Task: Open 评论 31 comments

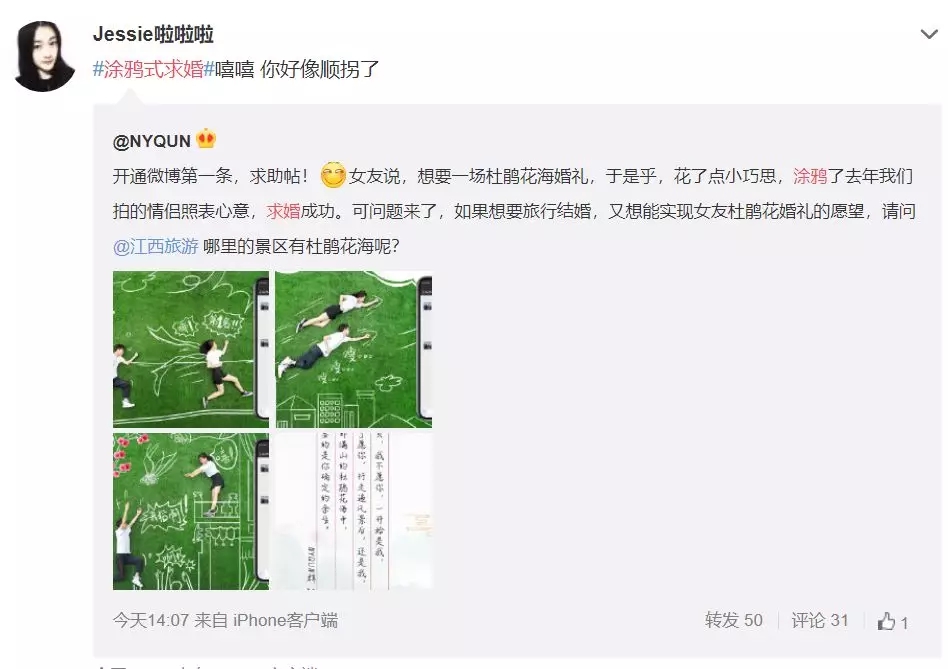Action: coord(820,620)
